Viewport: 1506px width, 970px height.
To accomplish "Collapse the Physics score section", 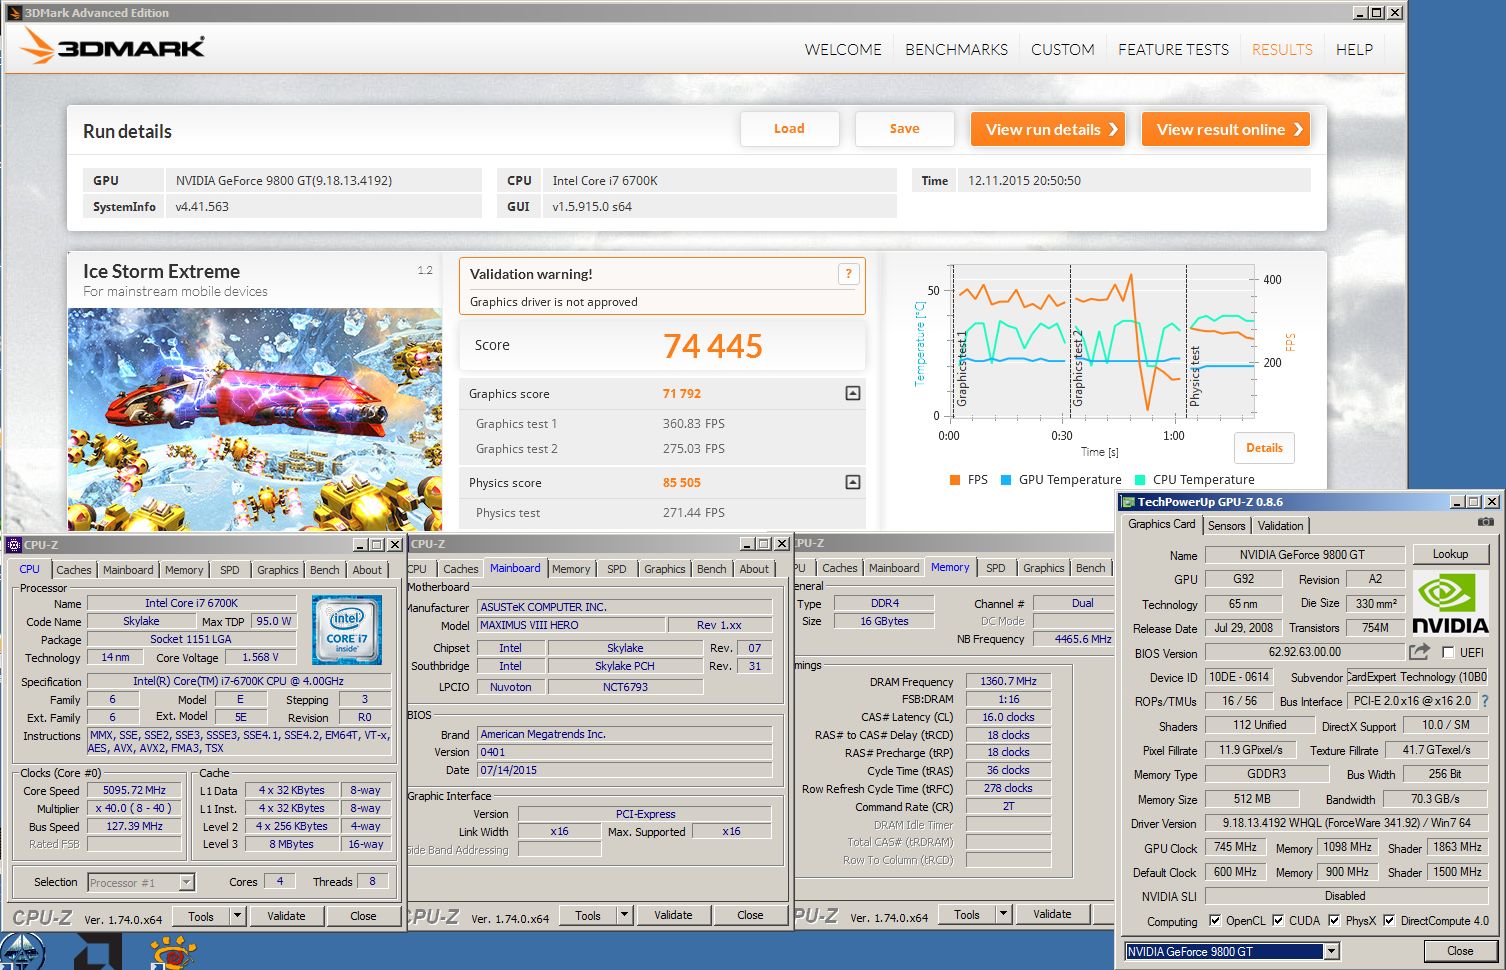I will [x=853, y=483].
